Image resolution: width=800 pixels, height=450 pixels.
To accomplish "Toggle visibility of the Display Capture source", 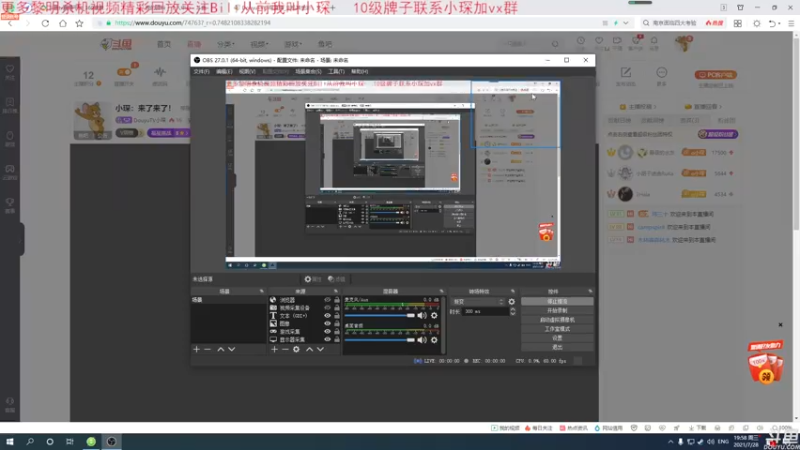I will pos(328,339).
